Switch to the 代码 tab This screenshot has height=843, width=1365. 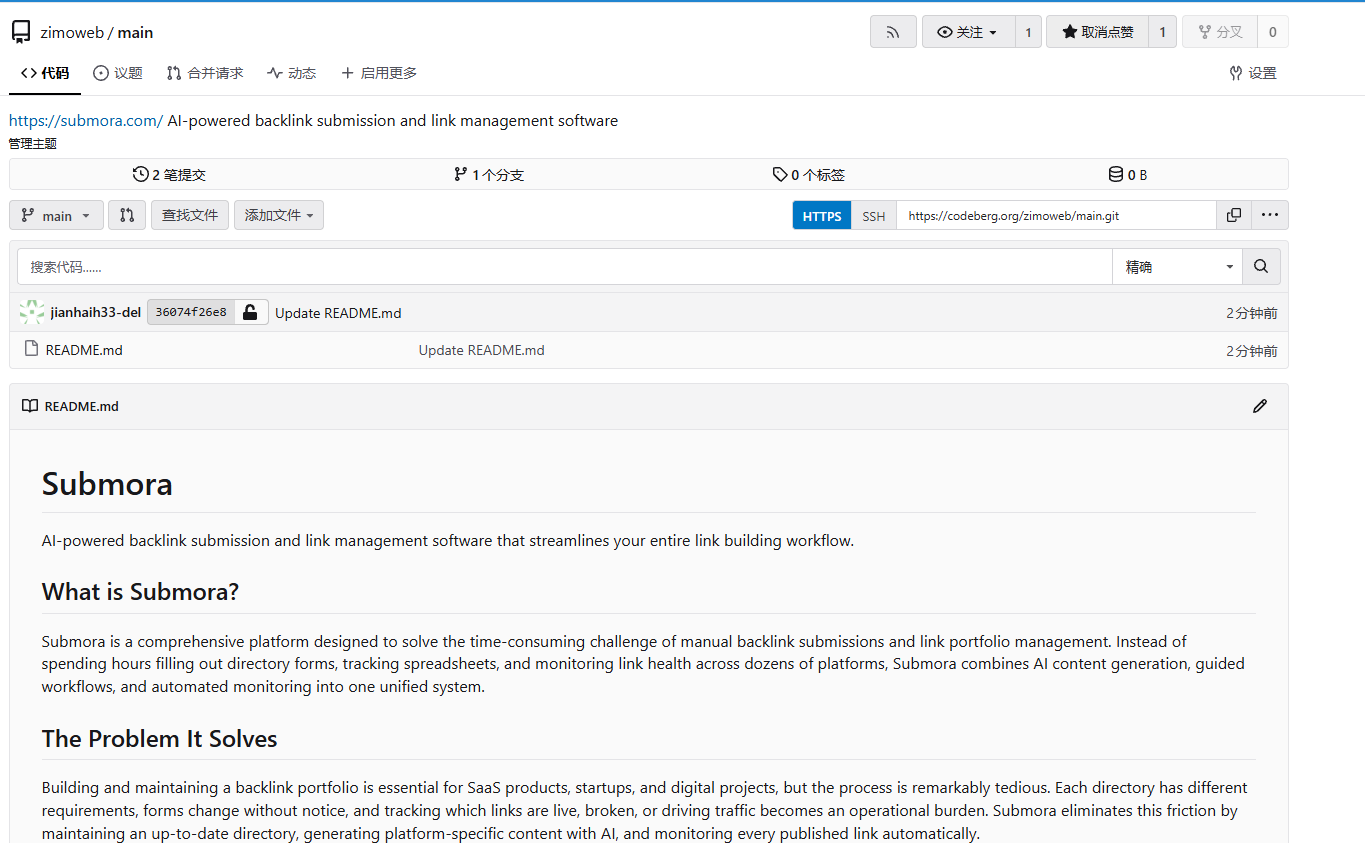point(45,73)
